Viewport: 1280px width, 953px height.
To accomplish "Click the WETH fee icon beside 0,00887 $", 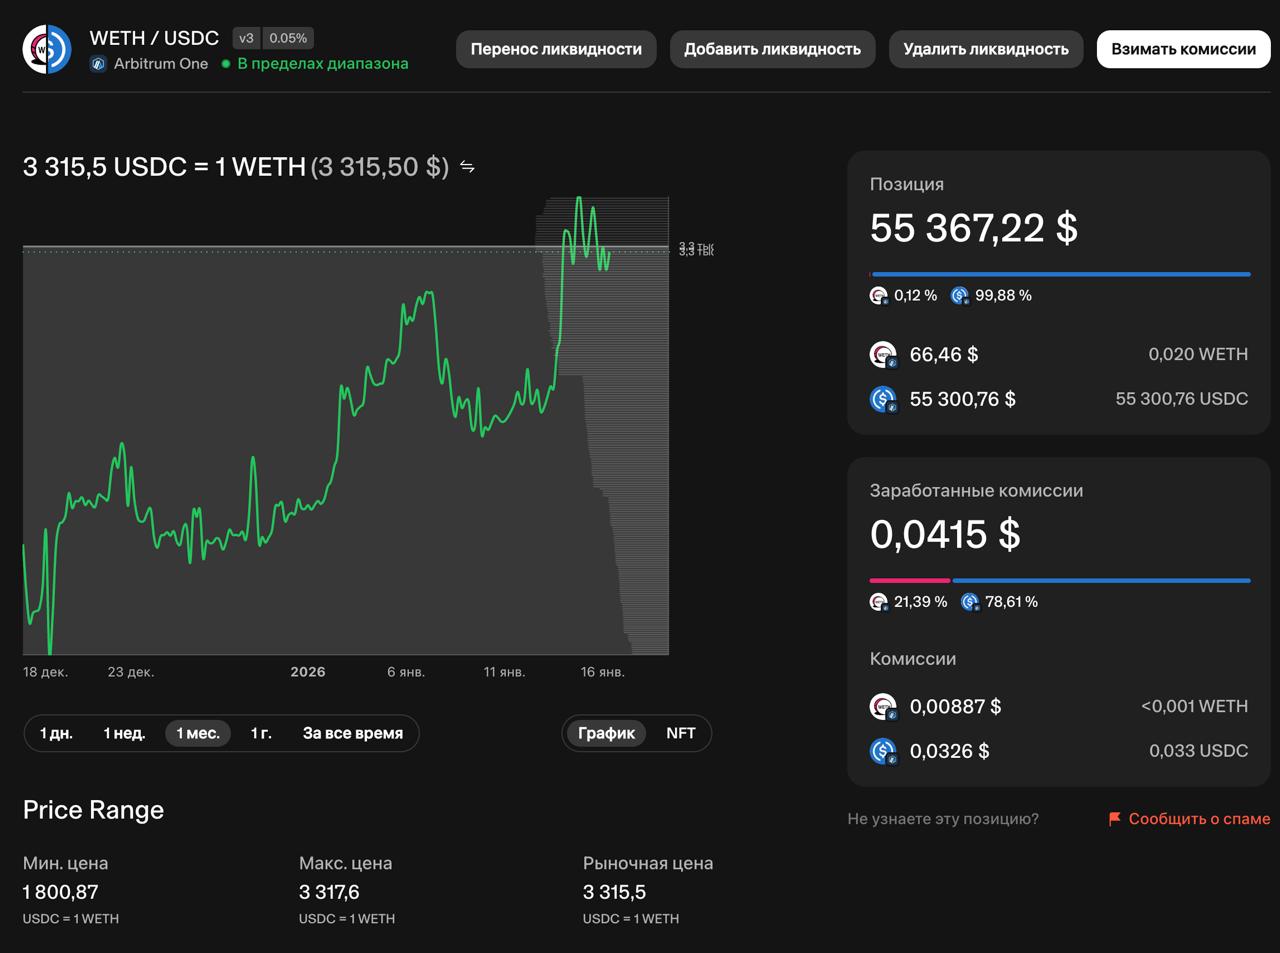I will point(883,707).
